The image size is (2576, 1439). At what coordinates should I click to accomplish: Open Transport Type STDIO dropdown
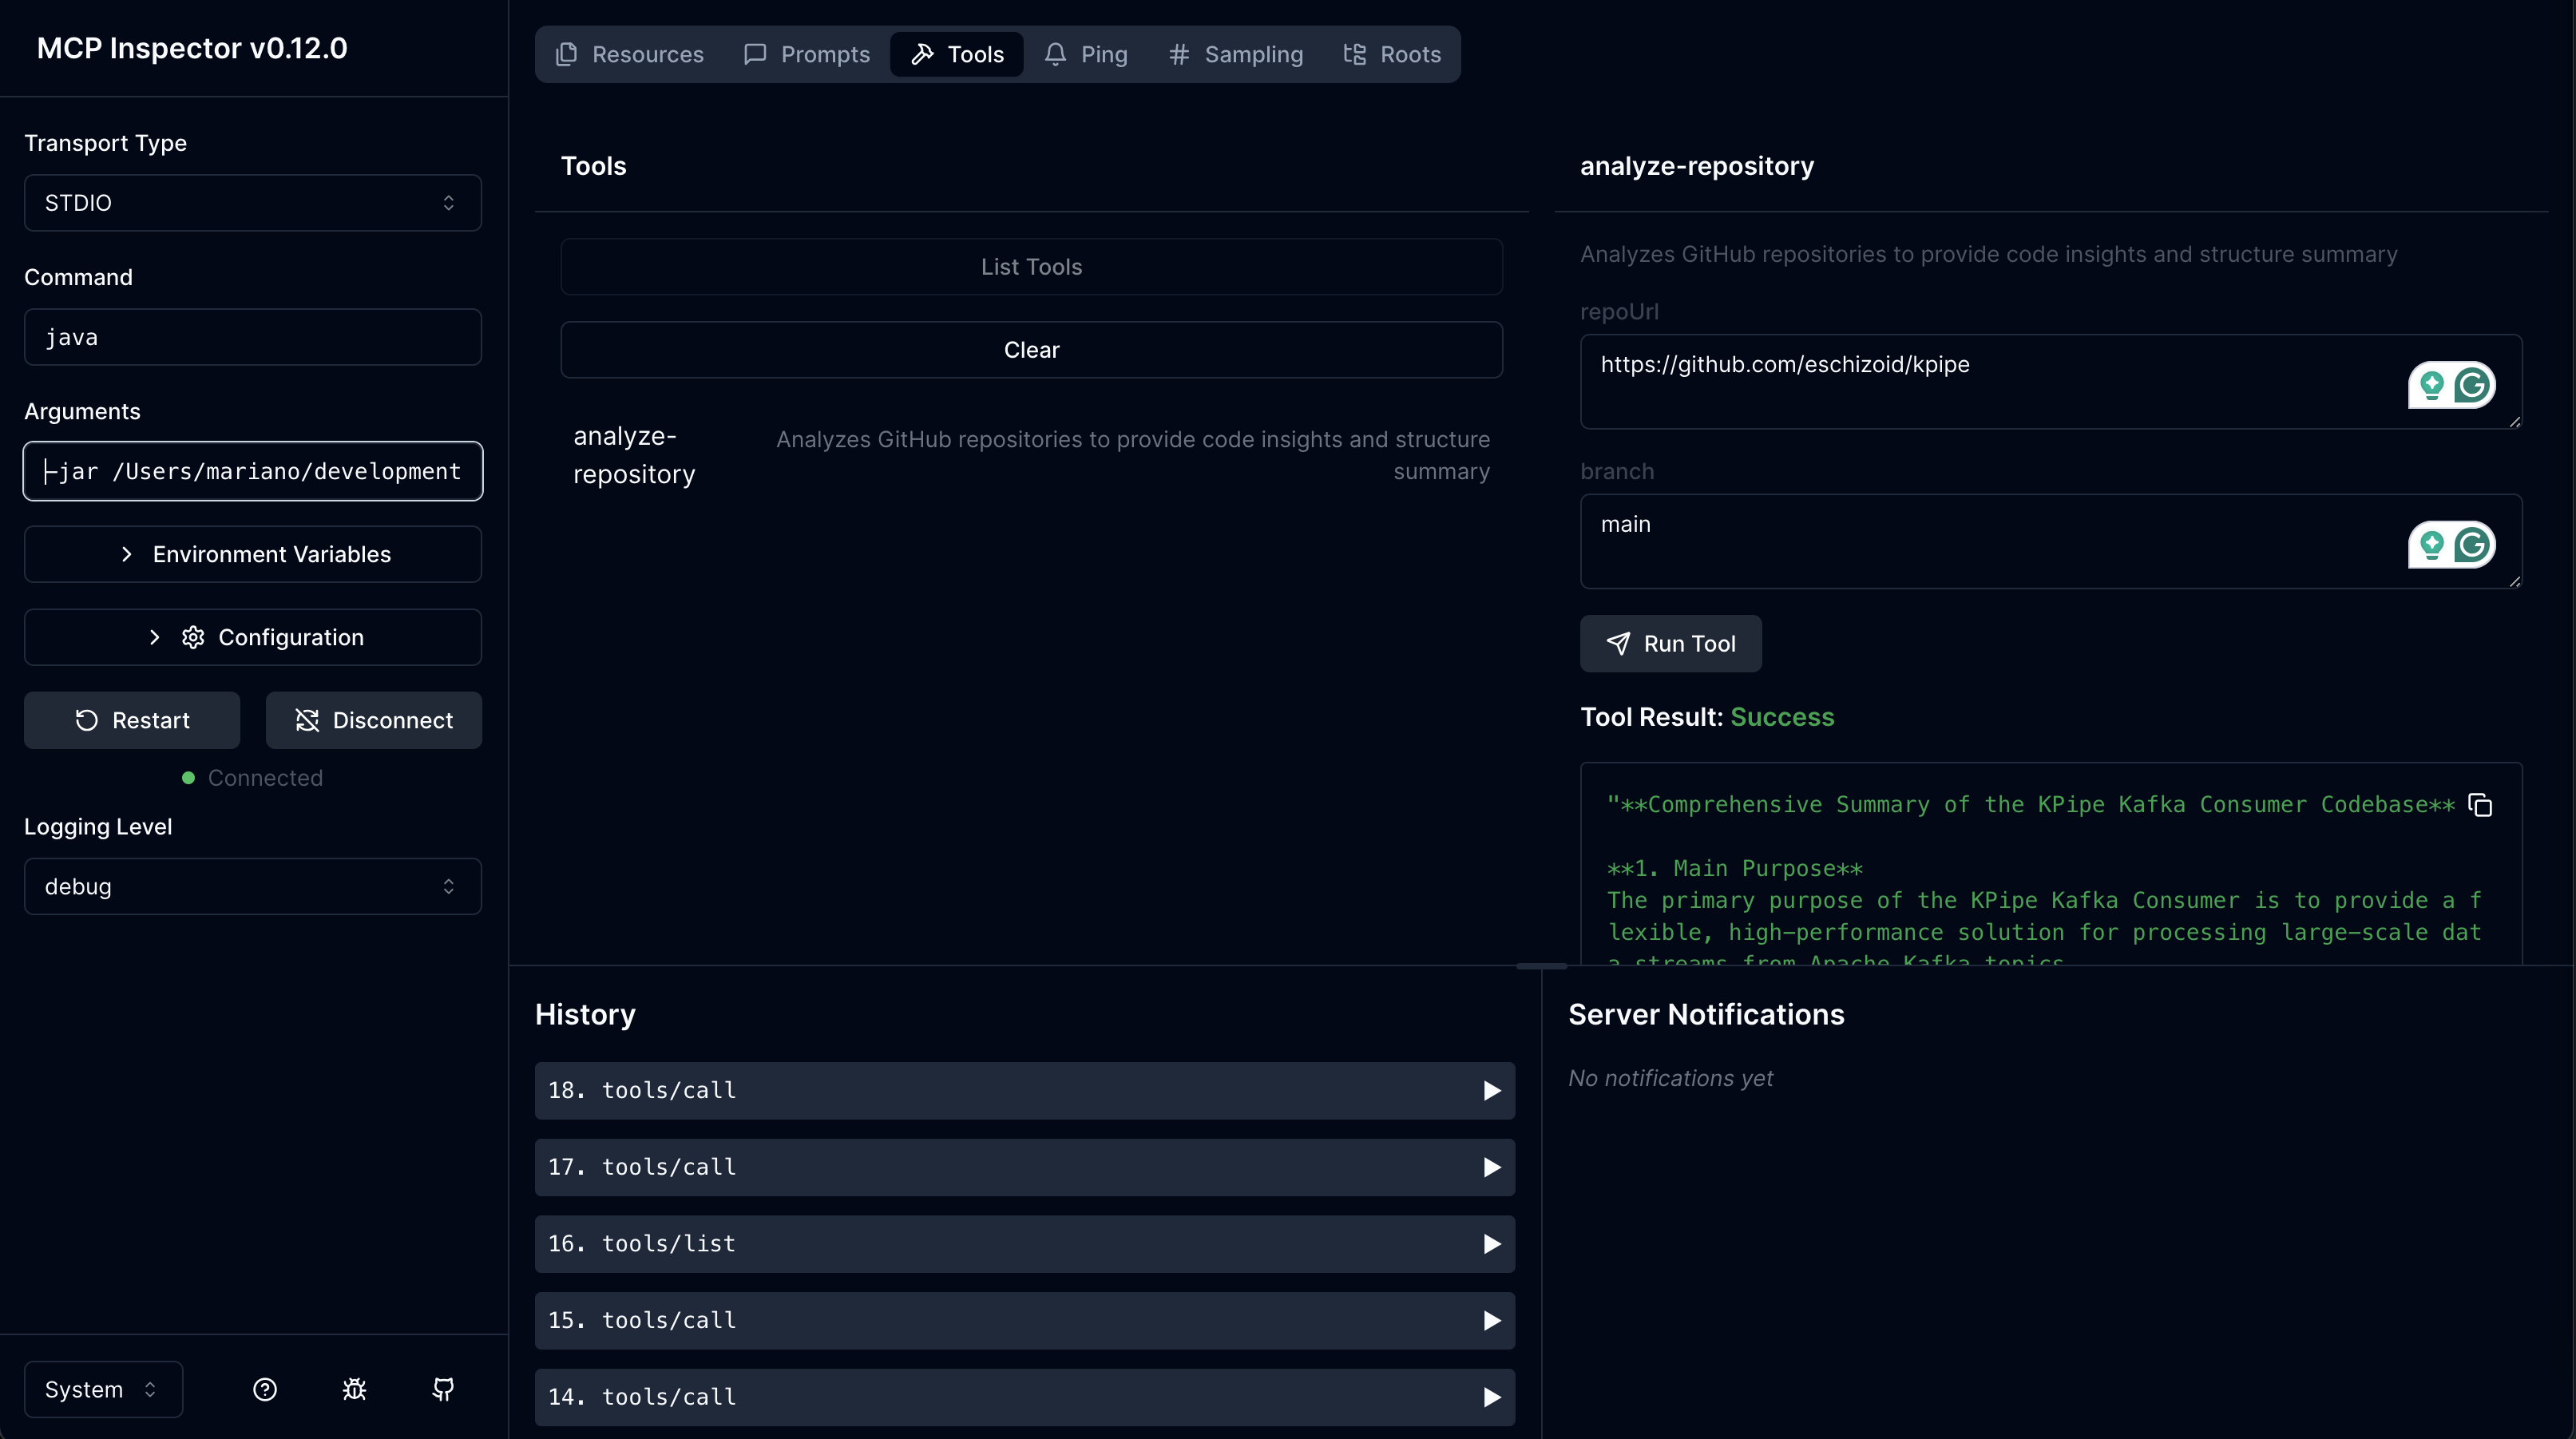[253, 203]
